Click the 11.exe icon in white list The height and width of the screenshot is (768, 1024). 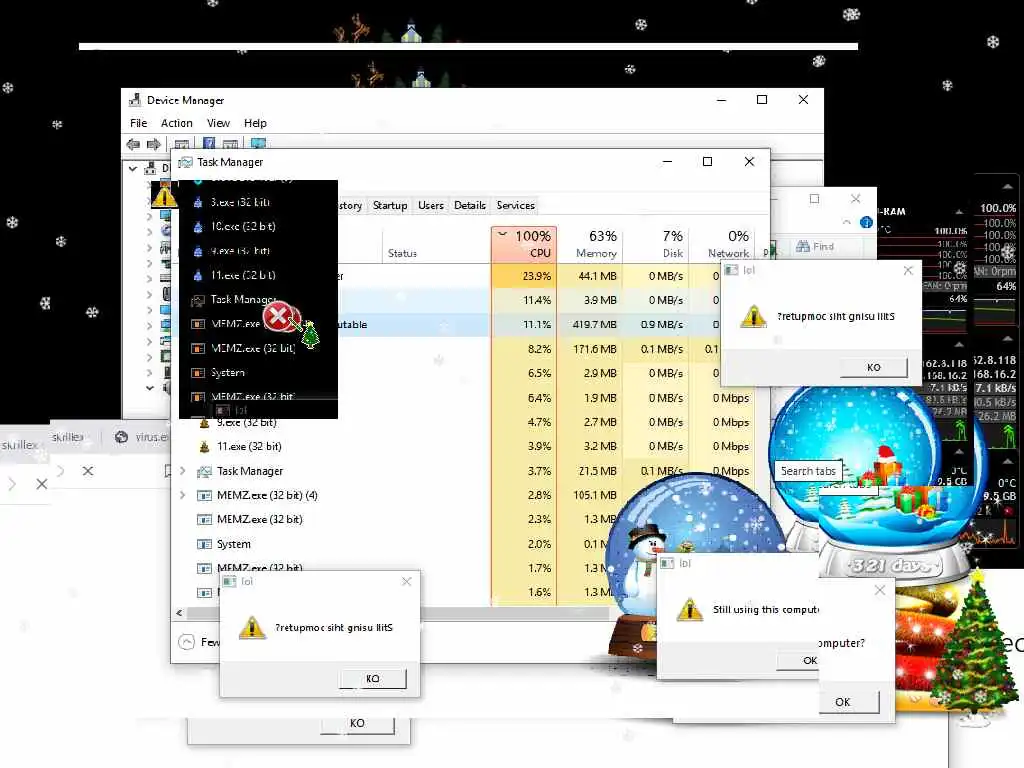(204, 446)
